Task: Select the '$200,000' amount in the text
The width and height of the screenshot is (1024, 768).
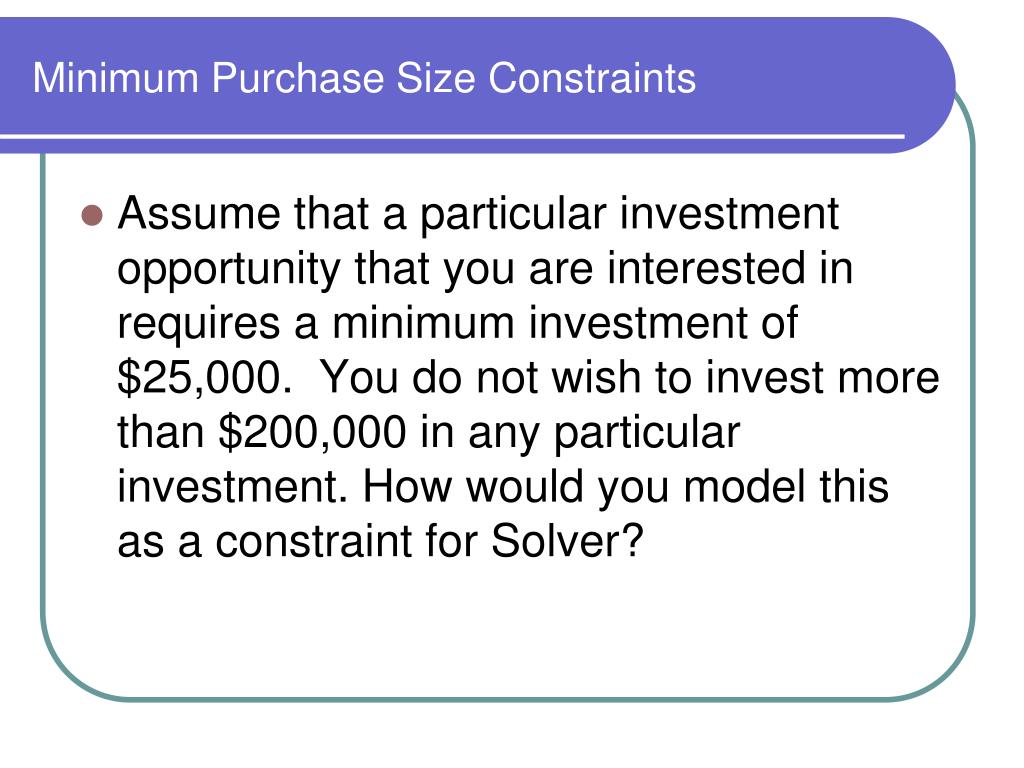Action: tap(312, 433)
